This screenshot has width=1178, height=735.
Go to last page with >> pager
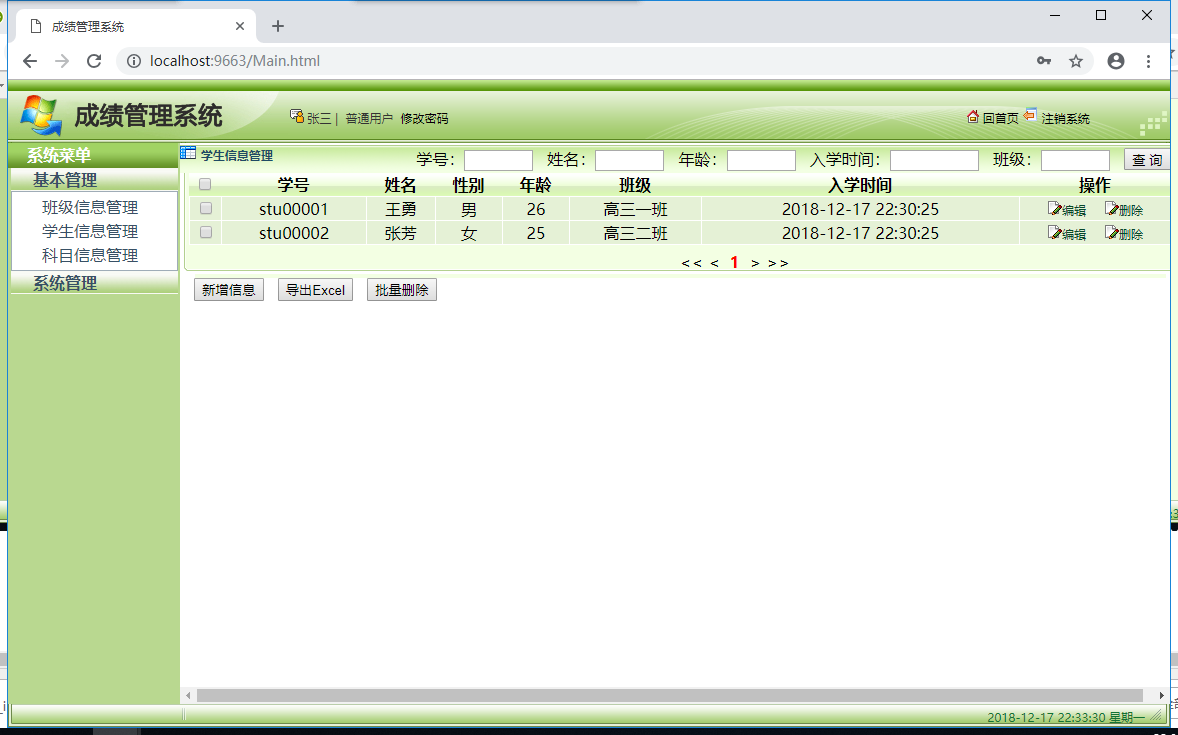778,263
